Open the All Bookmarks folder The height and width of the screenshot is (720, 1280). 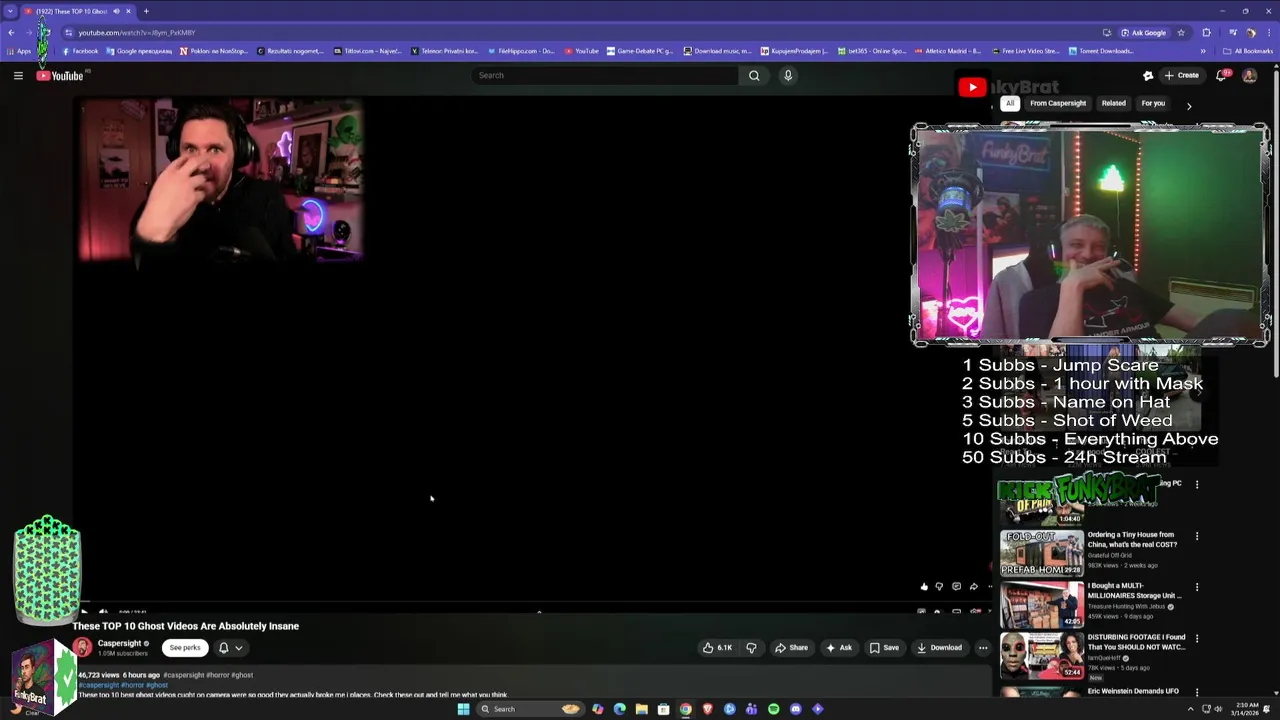coord(1248,51)
